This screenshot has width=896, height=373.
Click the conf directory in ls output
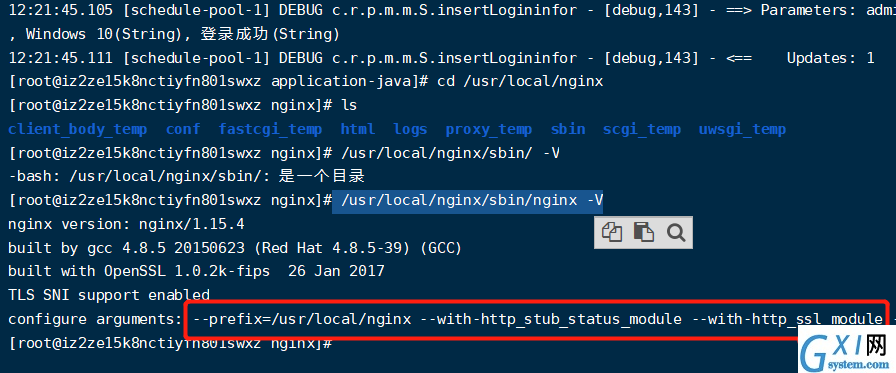click(x=183, y=130)
